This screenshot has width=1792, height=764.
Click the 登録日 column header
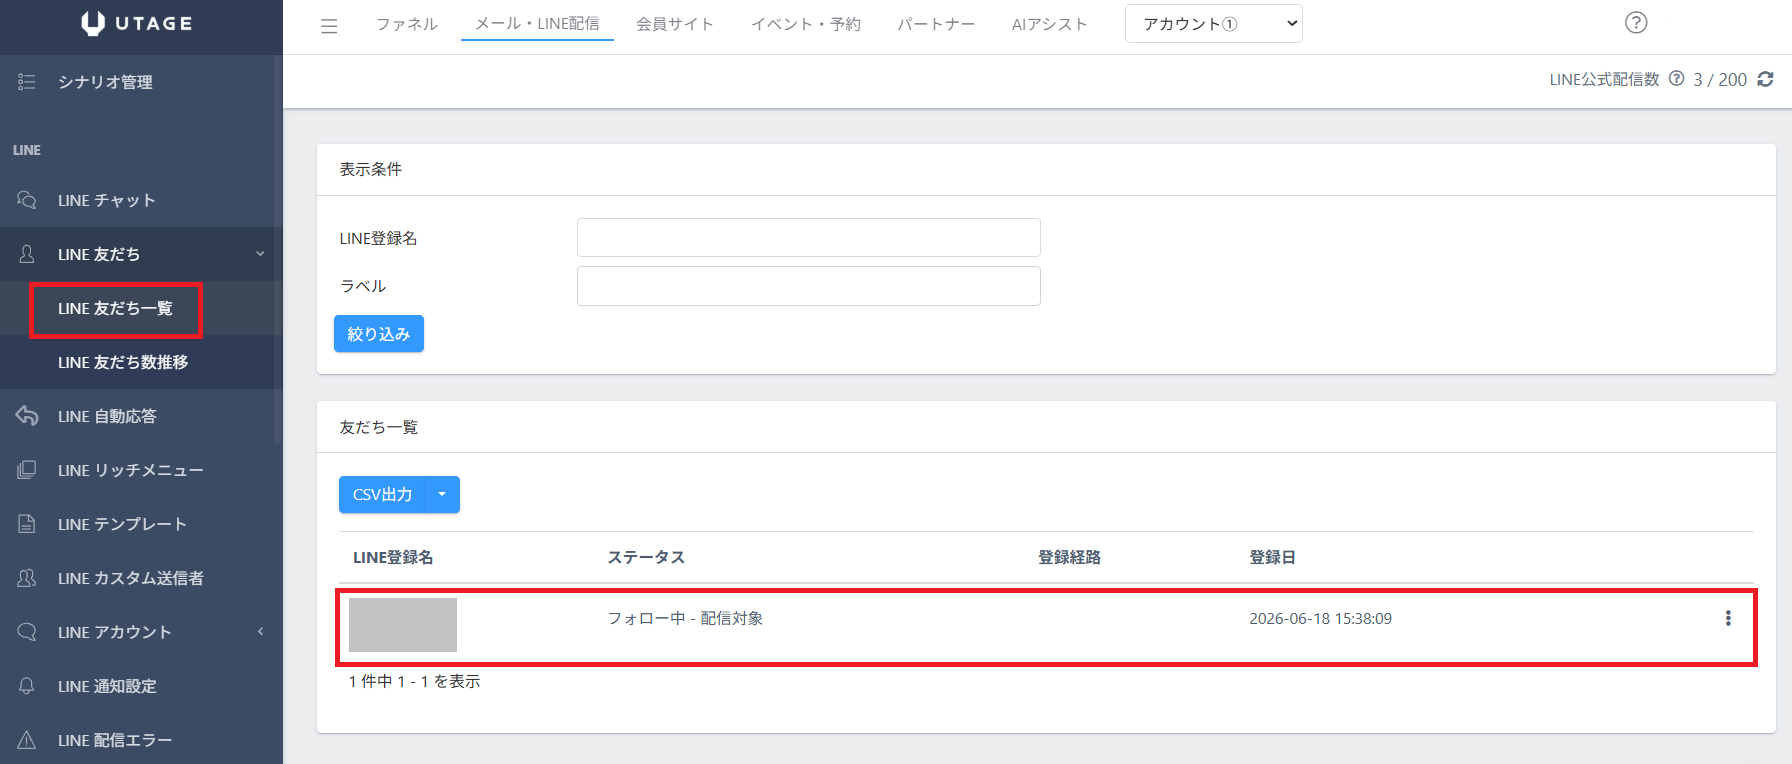[1272, 557]
